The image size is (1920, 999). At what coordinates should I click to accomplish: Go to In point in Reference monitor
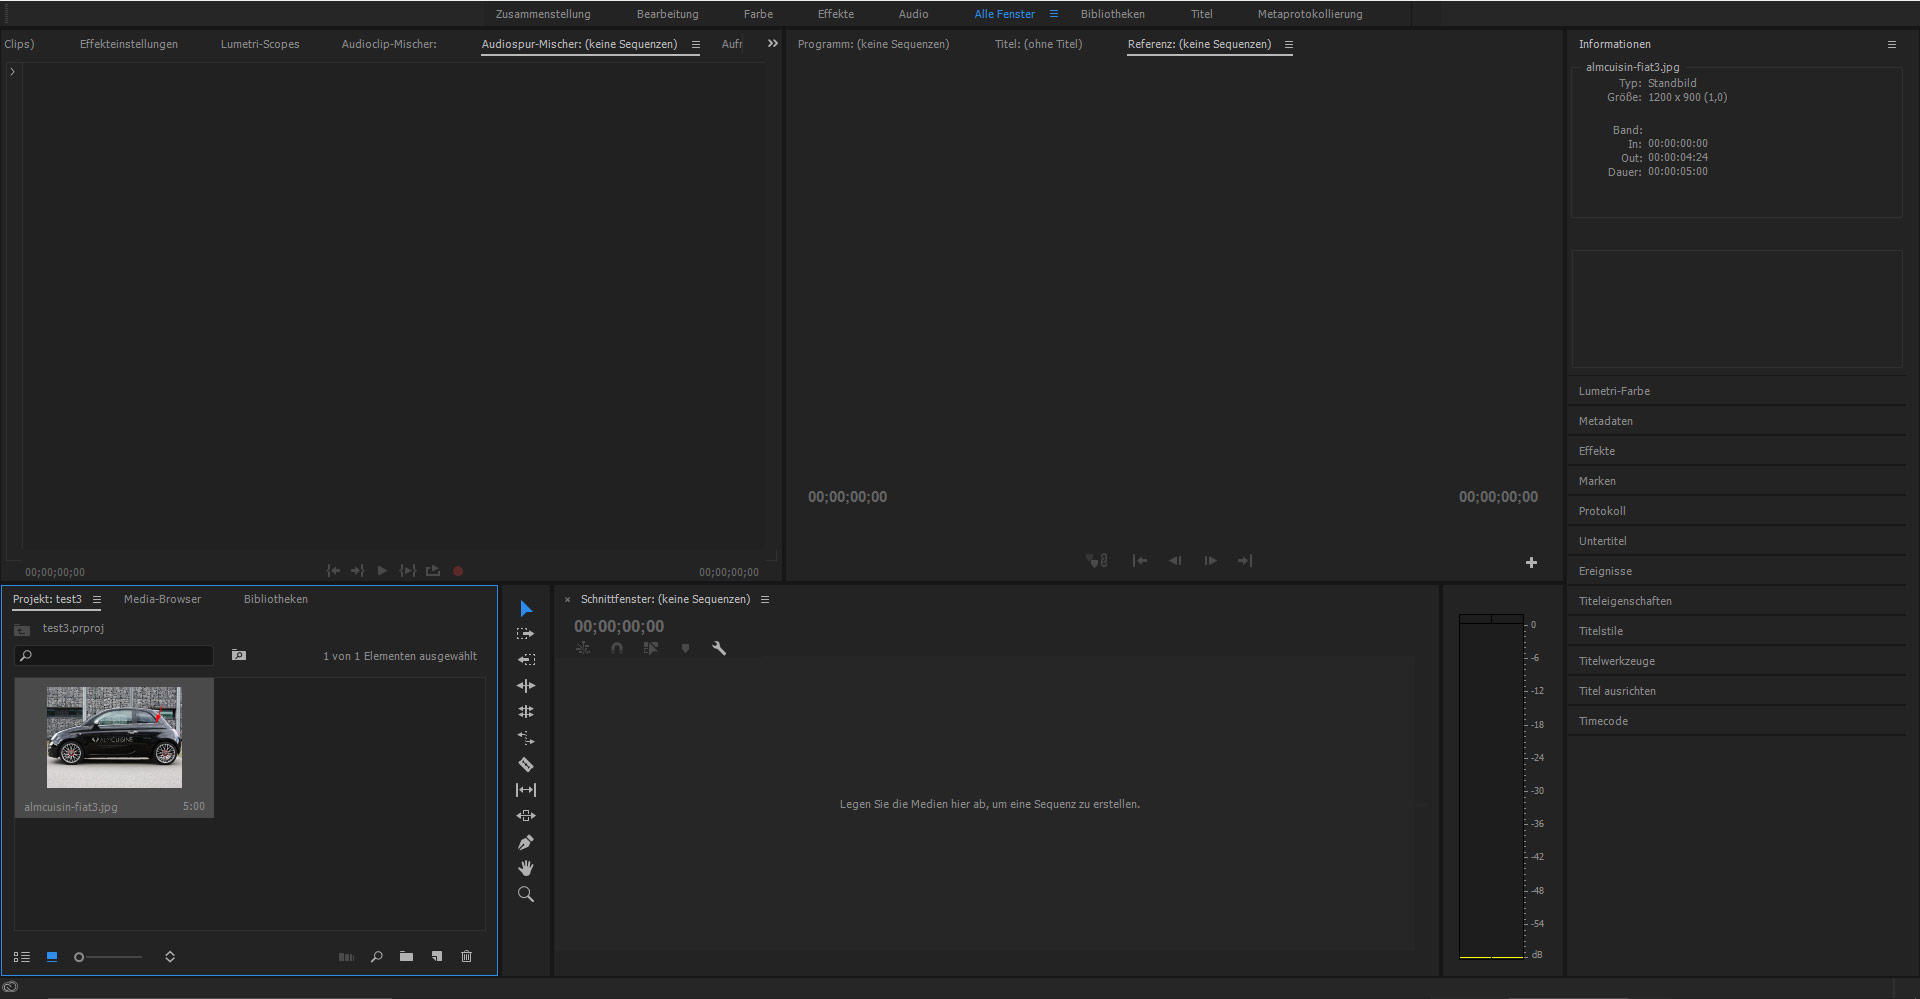(1140, 561)
